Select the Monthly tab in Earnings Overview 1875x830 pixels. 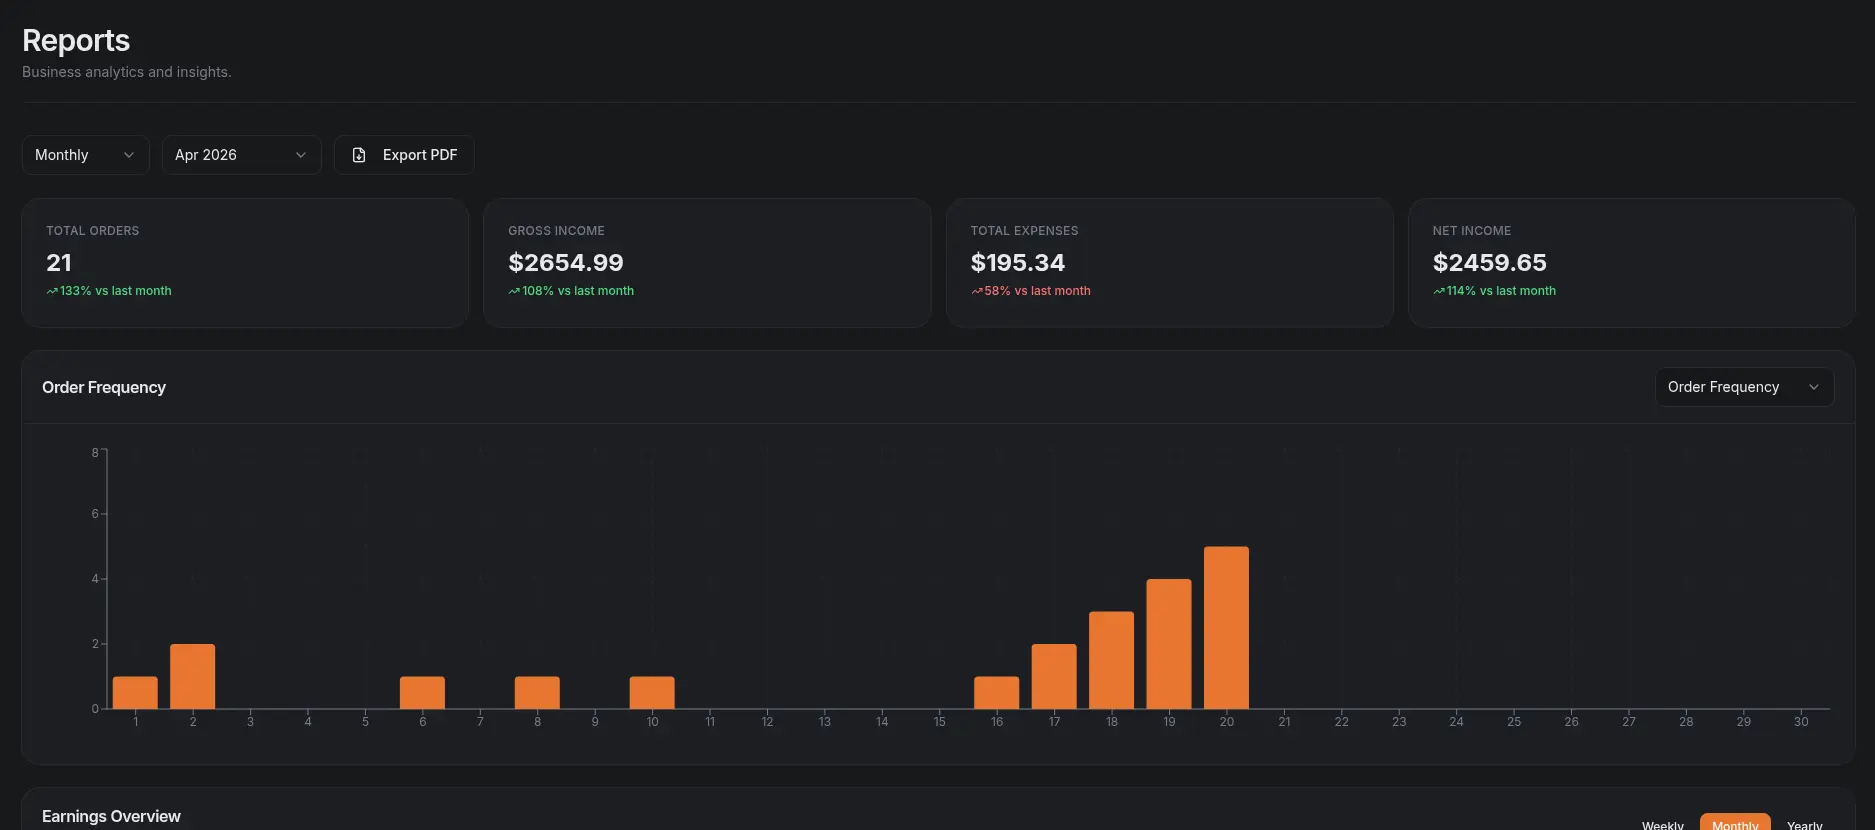tap(1735, 823)
